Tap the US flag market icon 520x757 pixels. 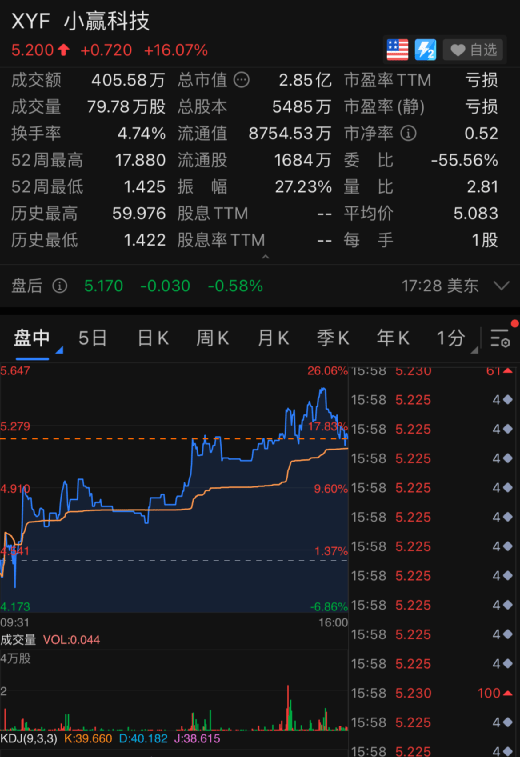point(397,50)
